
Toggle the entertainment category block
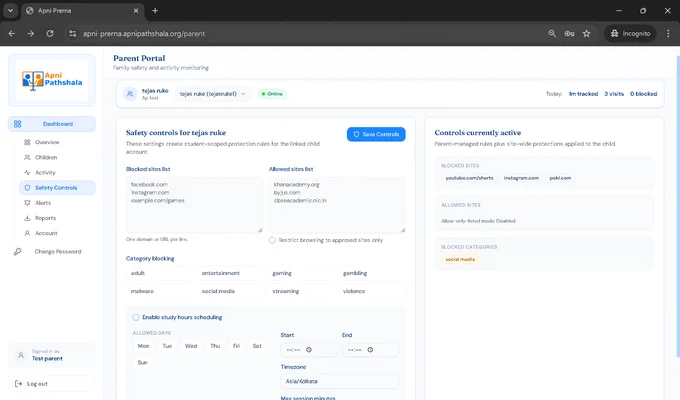(230, 273)
